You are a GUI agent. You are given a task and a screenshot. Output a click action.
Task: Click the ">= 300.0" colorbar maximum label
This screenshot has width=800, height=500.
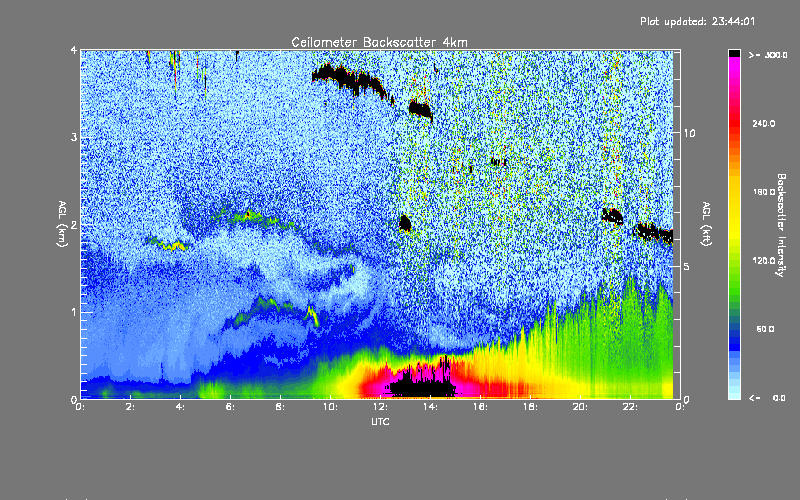pyautogui.click(x=767, y=55)
